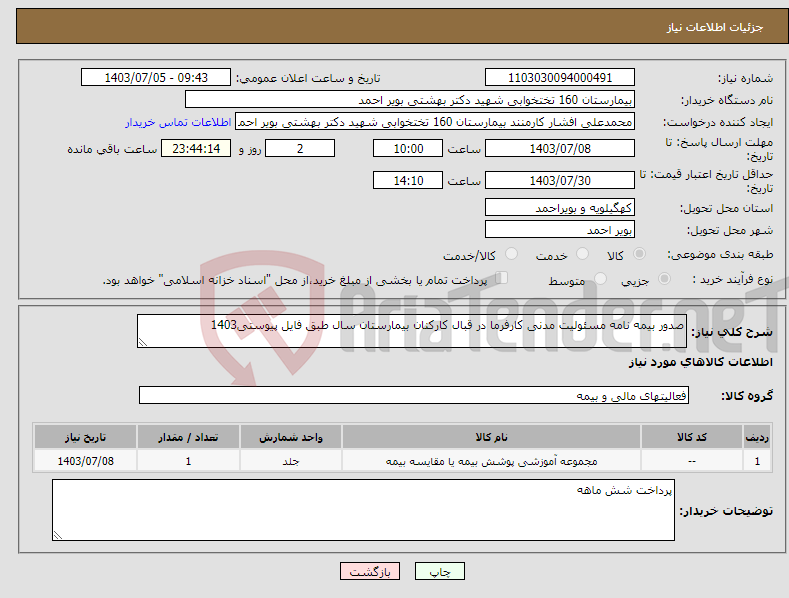Click the ردیف column header
Viewport: 789px width, 598px height.
coord(757,437)
